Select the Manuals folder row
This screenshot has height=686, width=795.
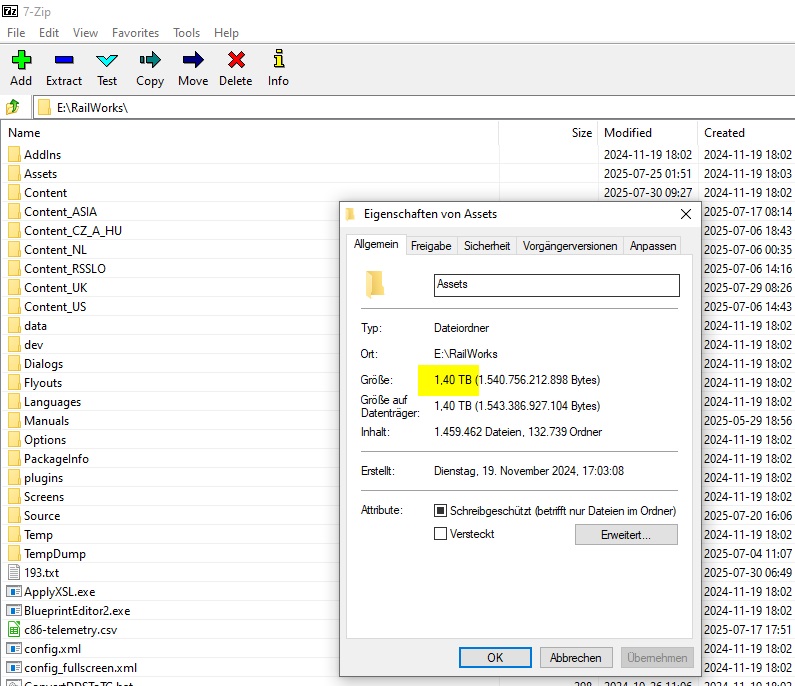(x=172, y=421)
